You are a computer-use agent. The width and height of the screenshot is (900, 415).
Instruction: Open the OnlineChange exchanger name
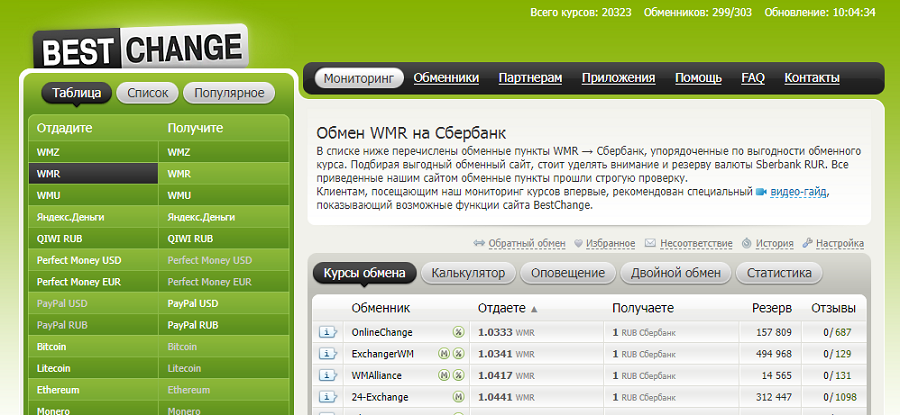point(382,332)
